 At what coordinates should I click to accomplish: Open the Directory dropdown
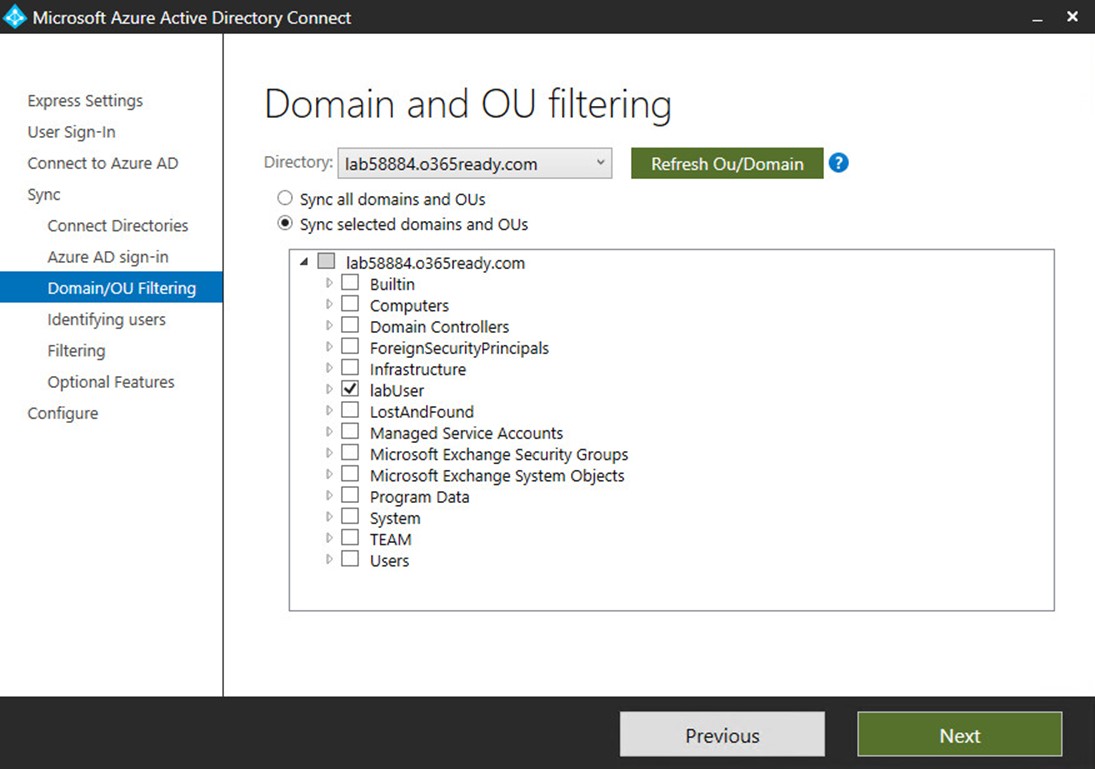(475, 163)
